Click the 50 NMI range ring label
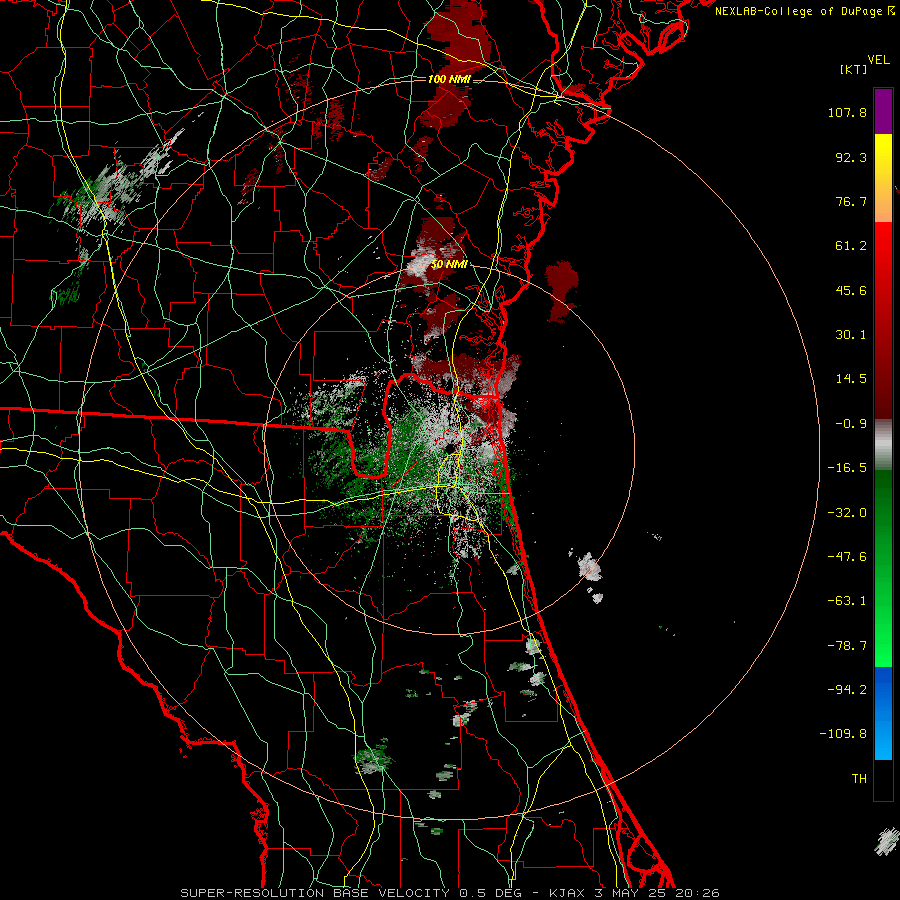The width and height of the screenshot is (900, 900). click(x=449, y=265)
